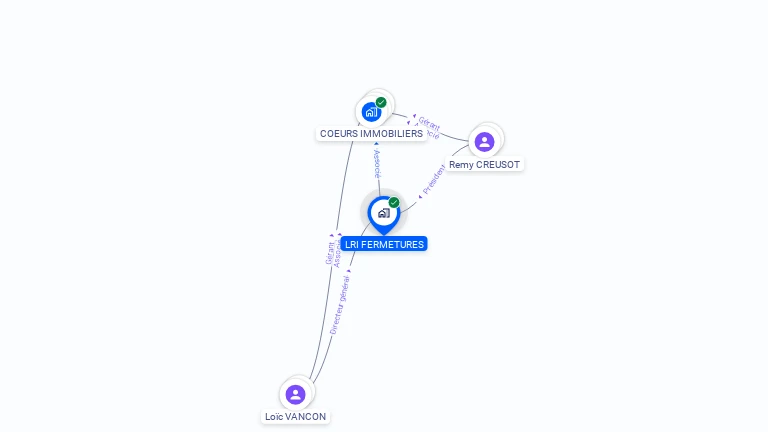Select the Loïc VANCON name label

coord(295,416)
